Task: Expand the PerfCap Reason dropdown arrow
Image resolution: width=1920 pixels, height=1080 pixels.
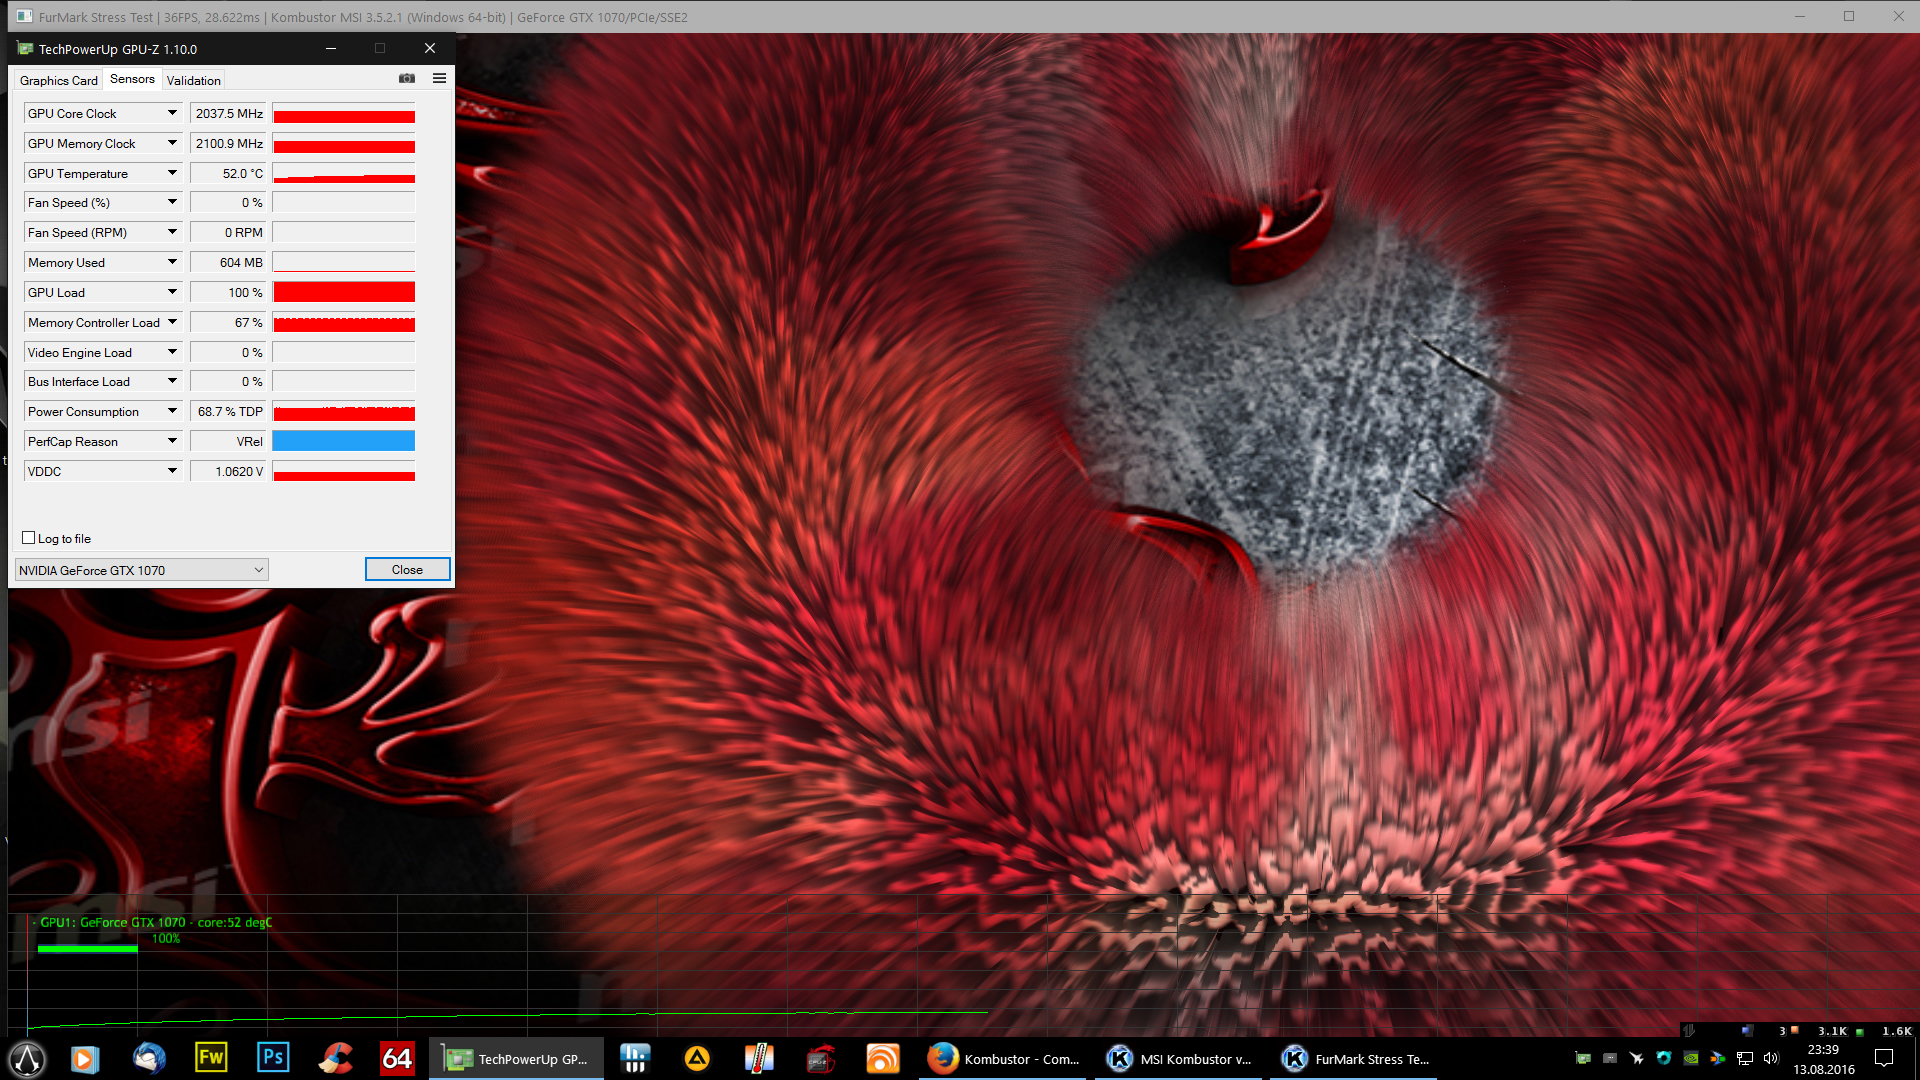Action: click(x=172, y=441)
